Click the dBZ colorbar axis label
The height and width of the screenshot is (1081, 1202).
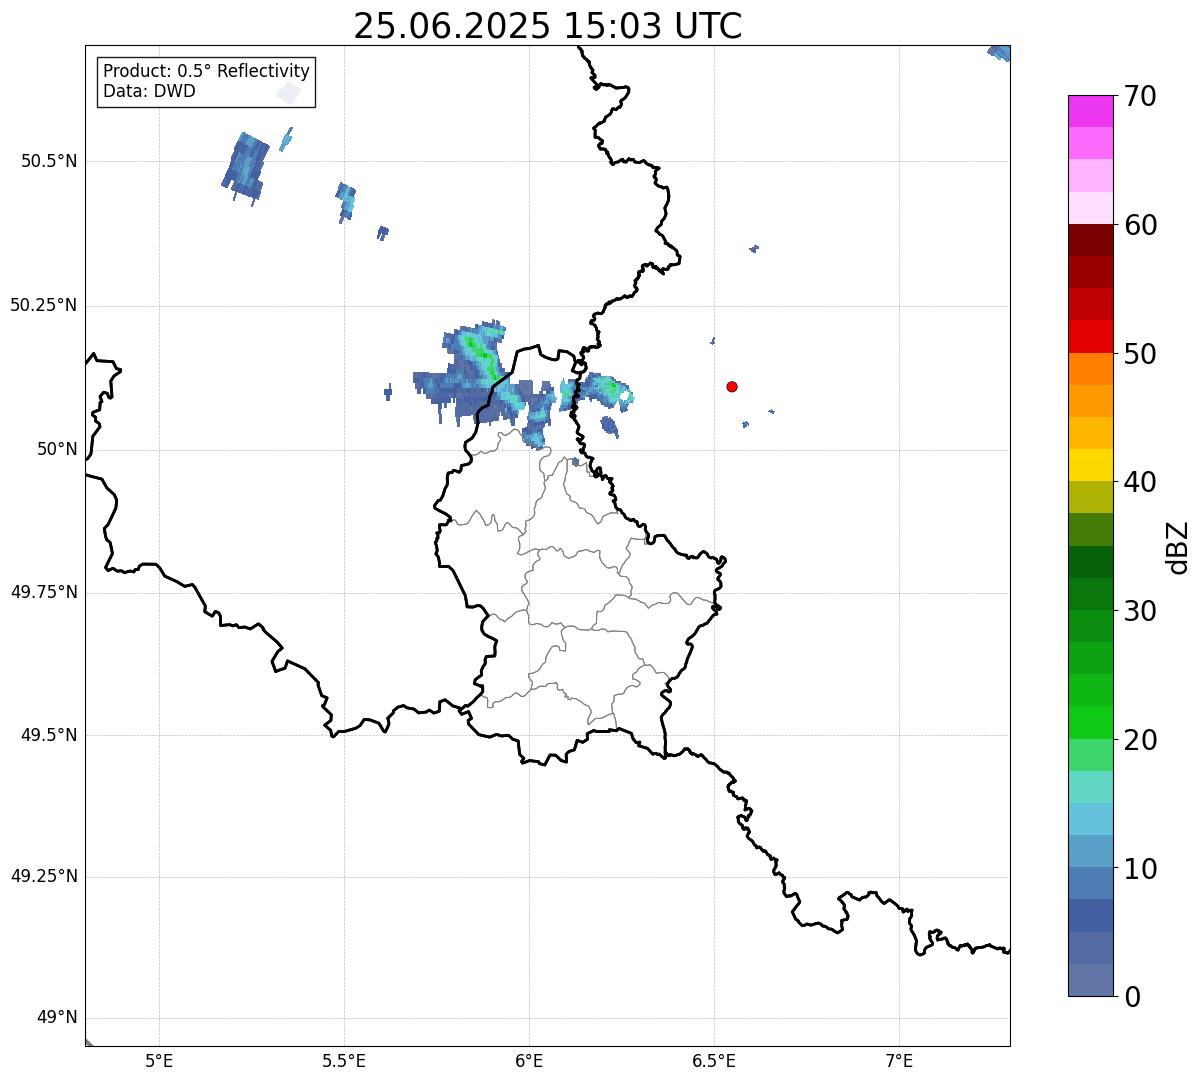pyautogui.click(x=1178, y=546)
